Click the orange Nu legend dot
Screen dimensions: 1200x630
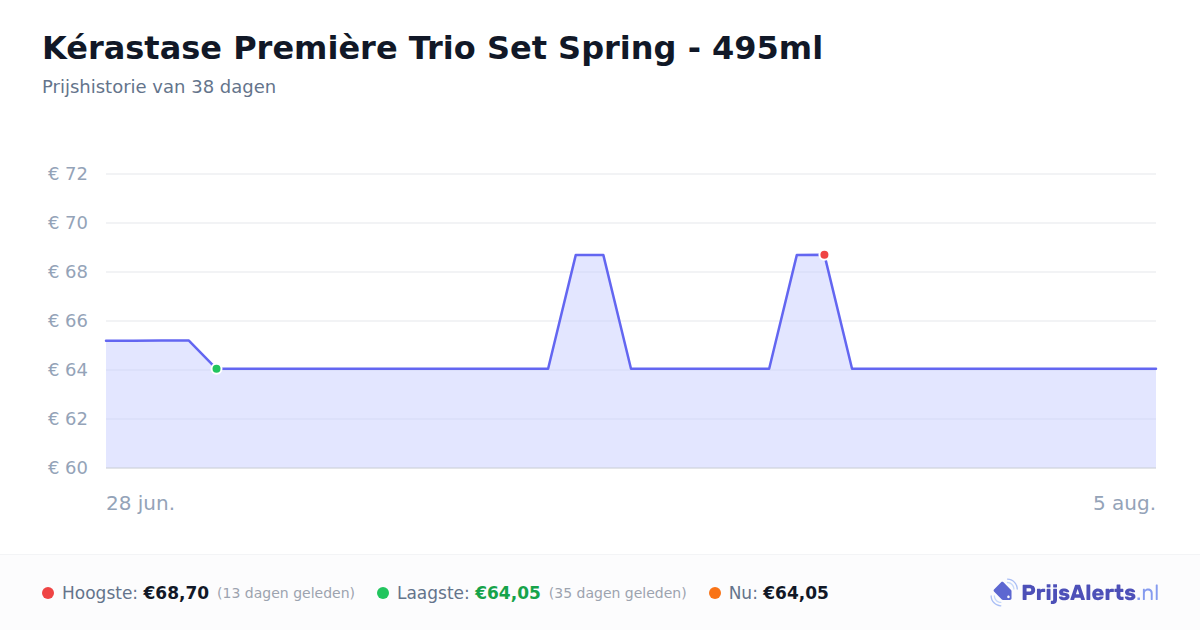pos(715,593)
